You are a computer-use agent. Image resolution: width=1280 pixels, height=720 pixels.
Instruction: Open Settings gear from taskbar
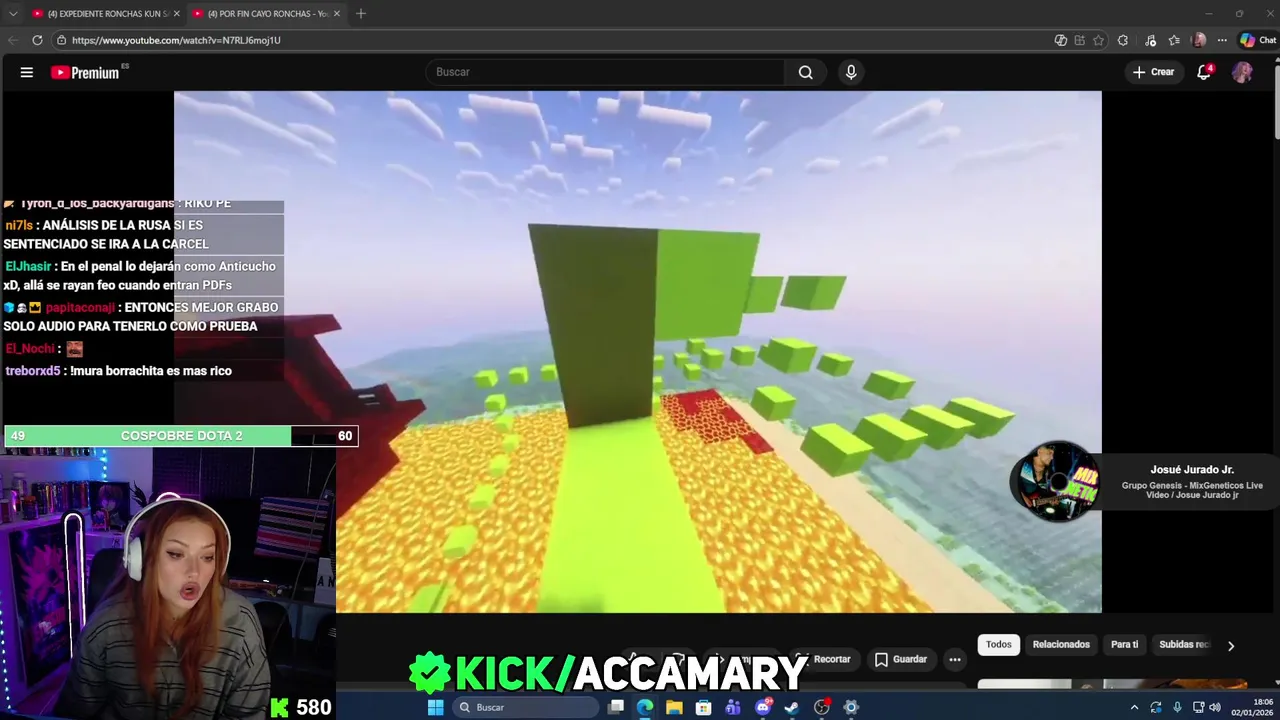pyautogui.click(x=851, y=707)
